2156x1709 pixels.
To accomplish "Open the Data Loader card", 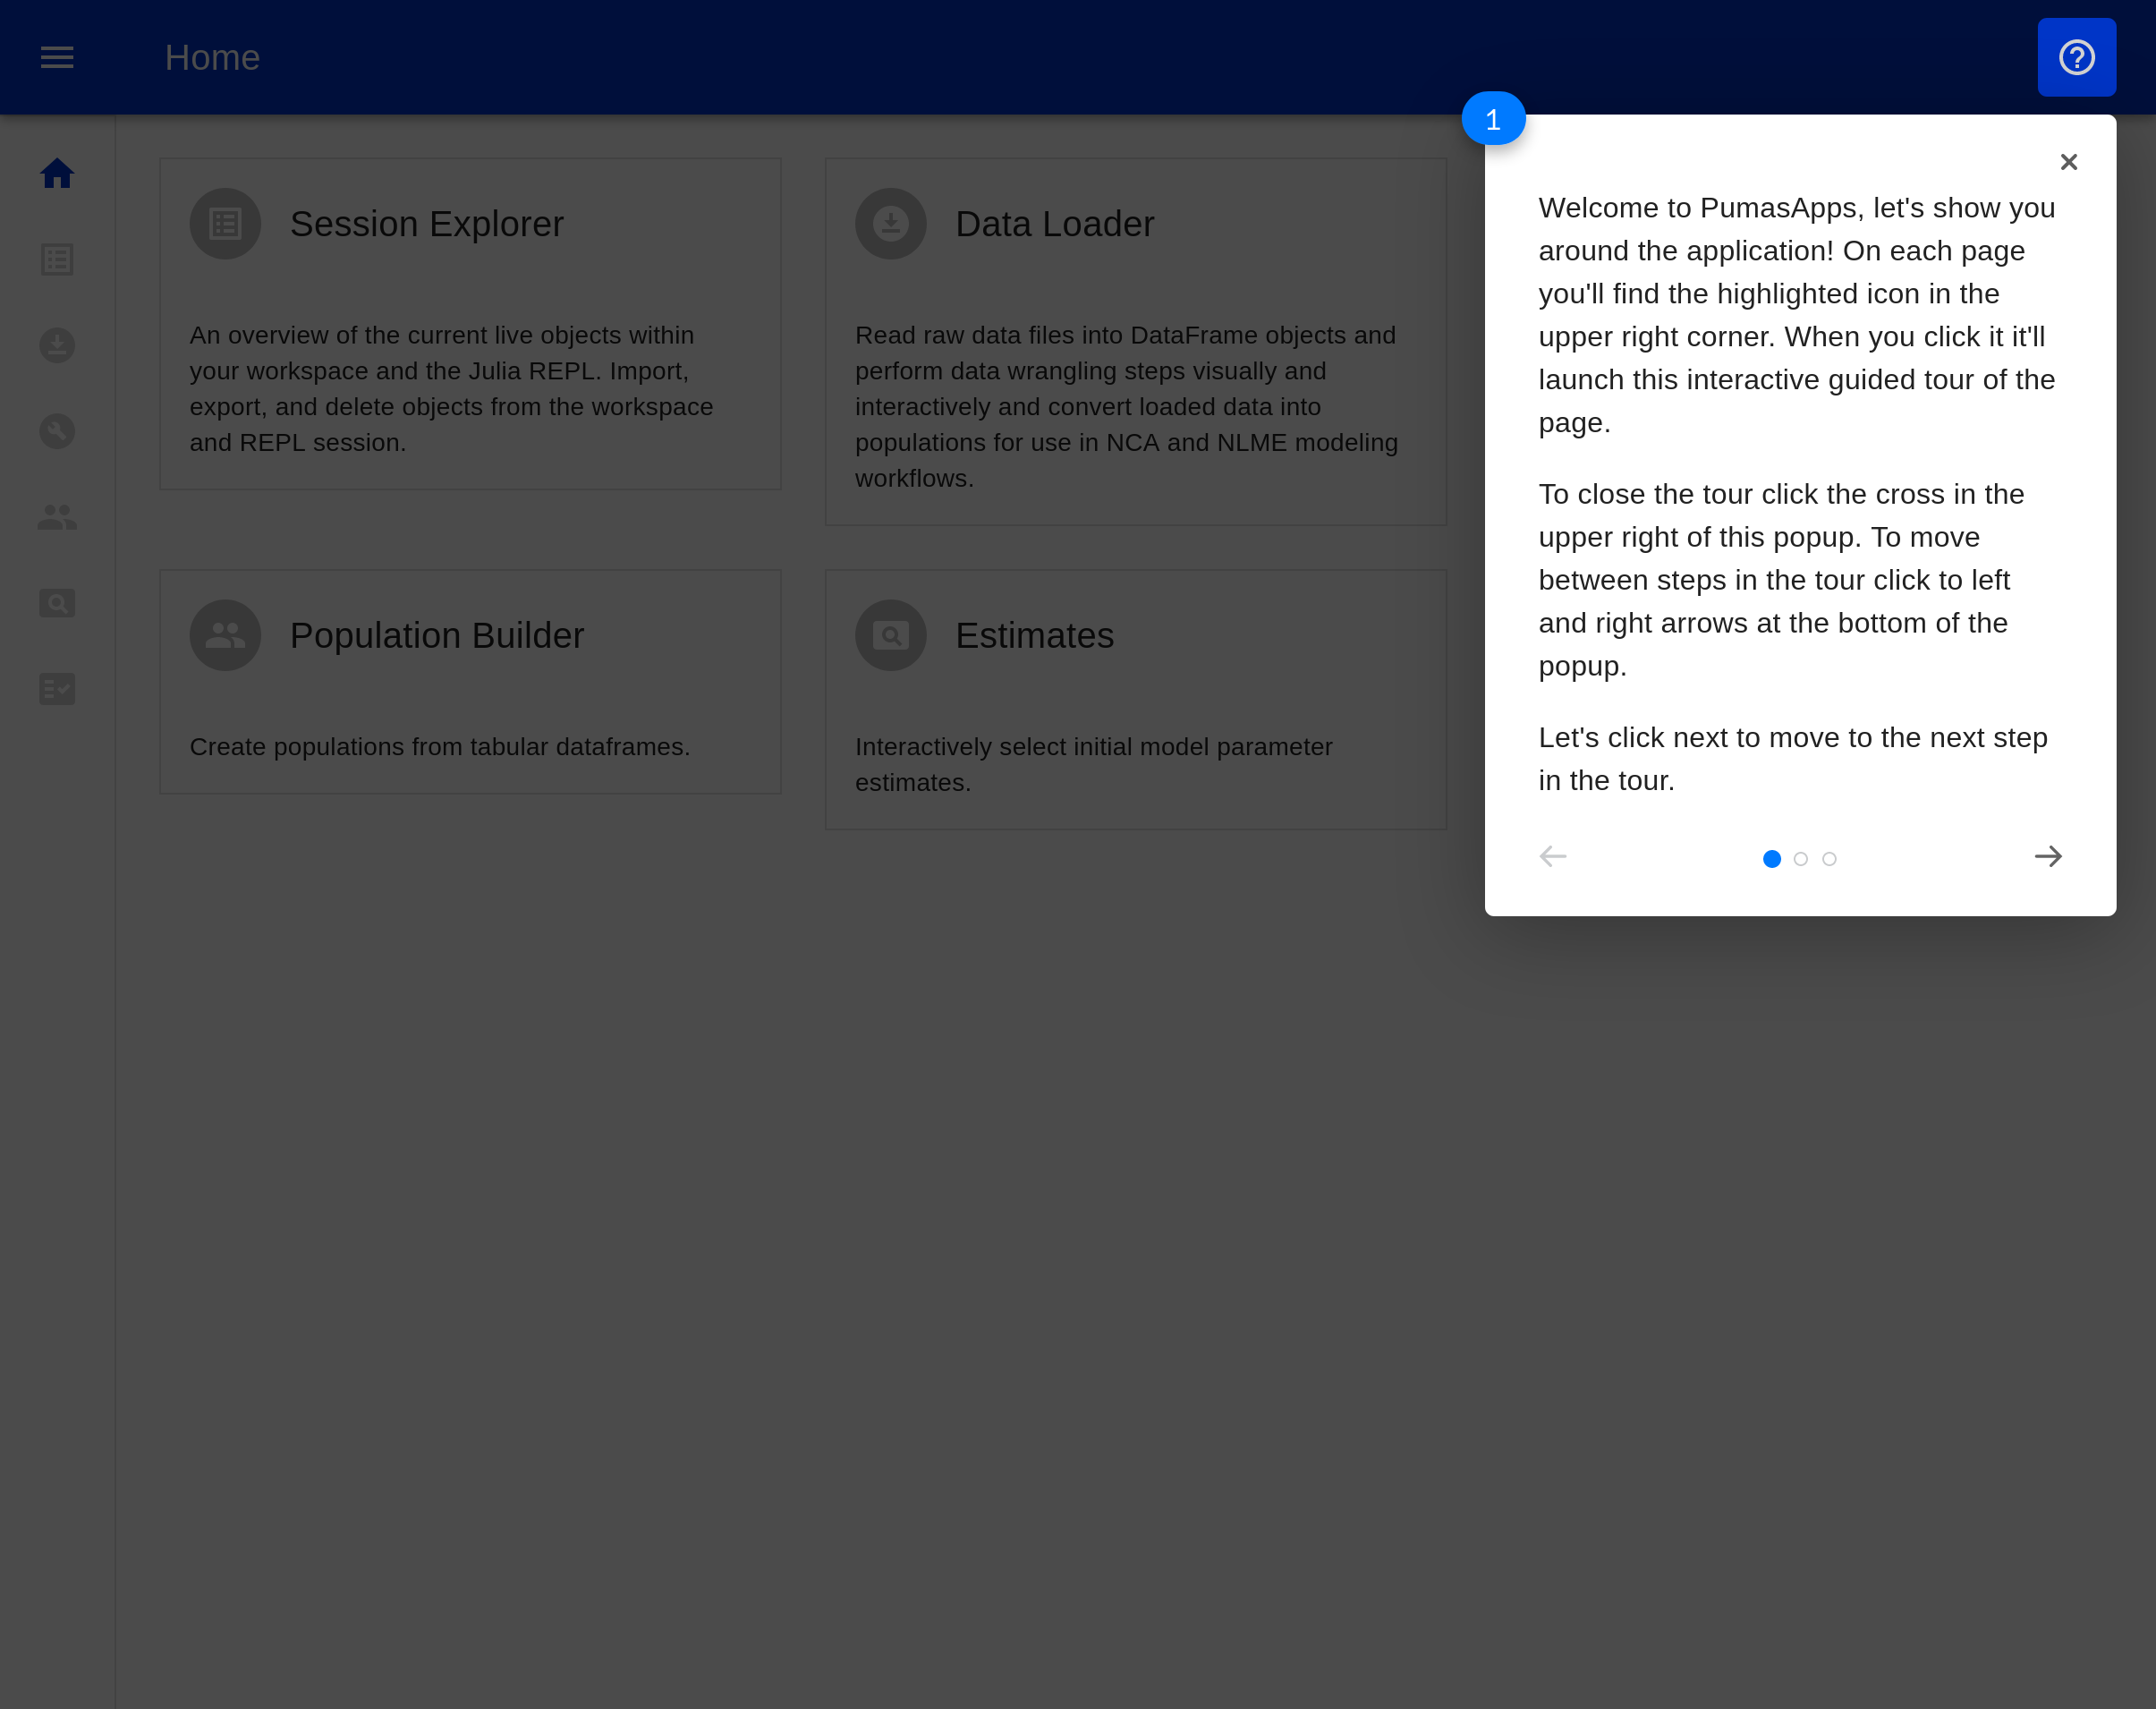I will [1135, 341].
